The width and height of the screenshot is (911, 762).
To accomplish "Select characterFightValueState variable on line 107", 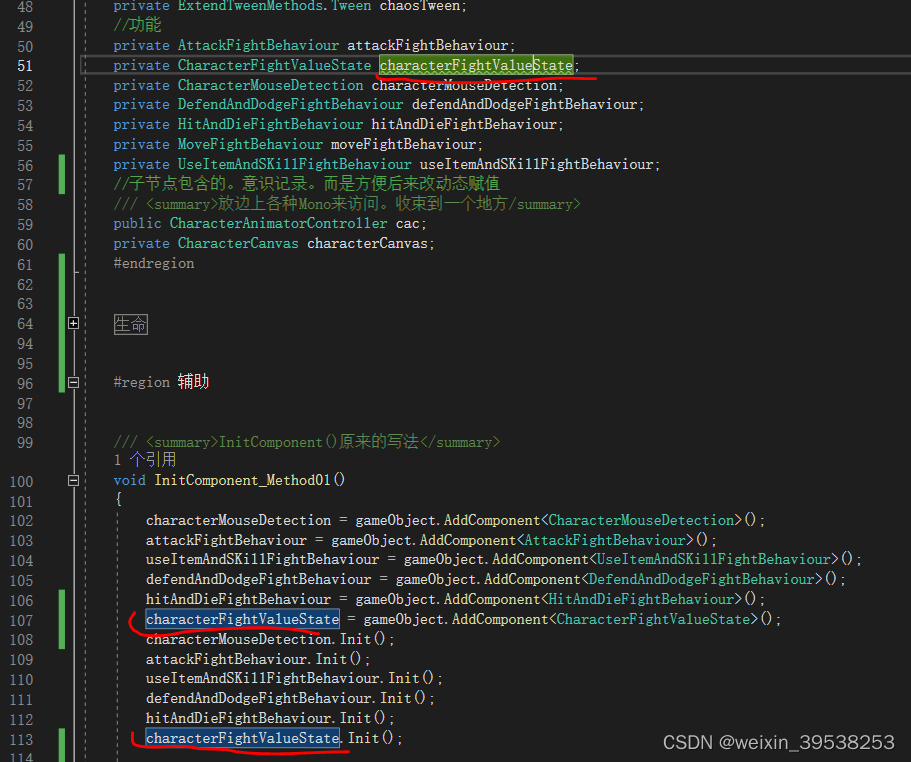I will [242, 619].
